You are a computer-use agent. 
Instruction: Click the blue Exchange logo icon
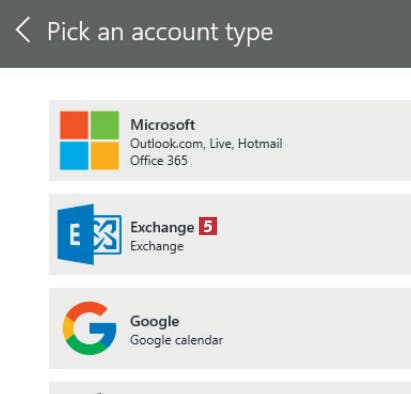tap(89, 234)
